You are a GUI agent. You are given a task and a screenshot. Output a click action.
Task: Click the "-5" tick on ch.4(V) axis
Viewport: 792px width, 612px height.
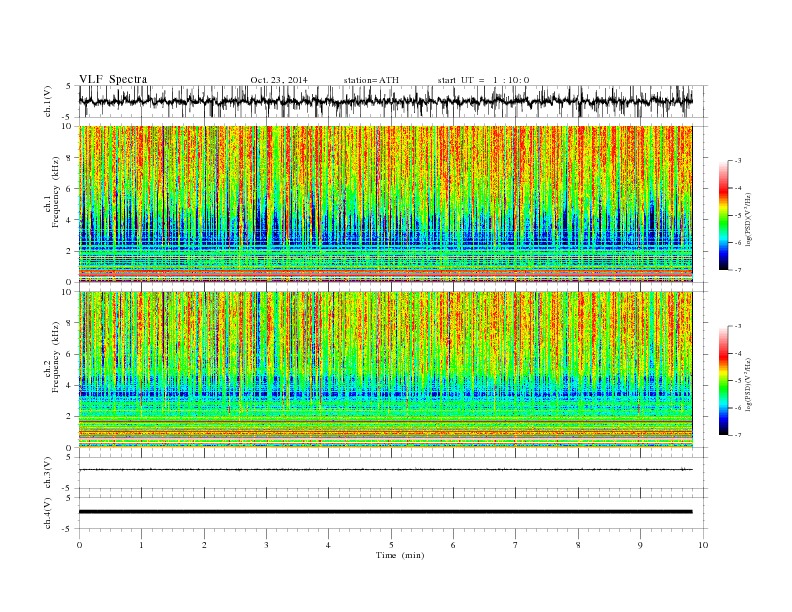coord(68,529)
